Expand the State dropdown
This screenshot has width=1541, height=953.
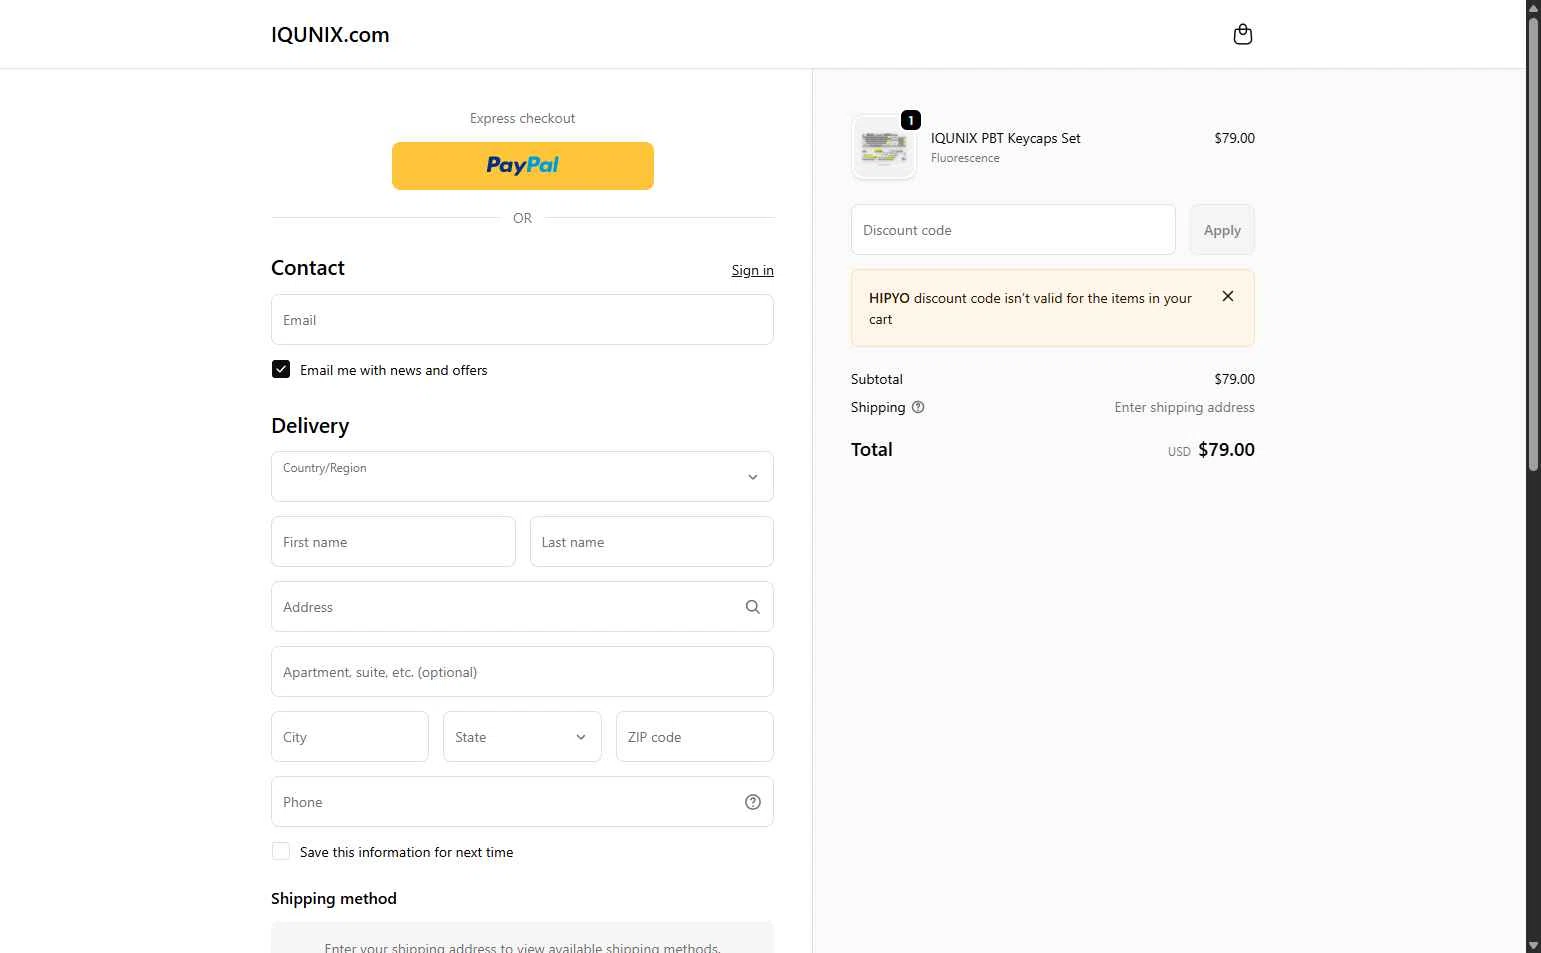coord(522,737)
